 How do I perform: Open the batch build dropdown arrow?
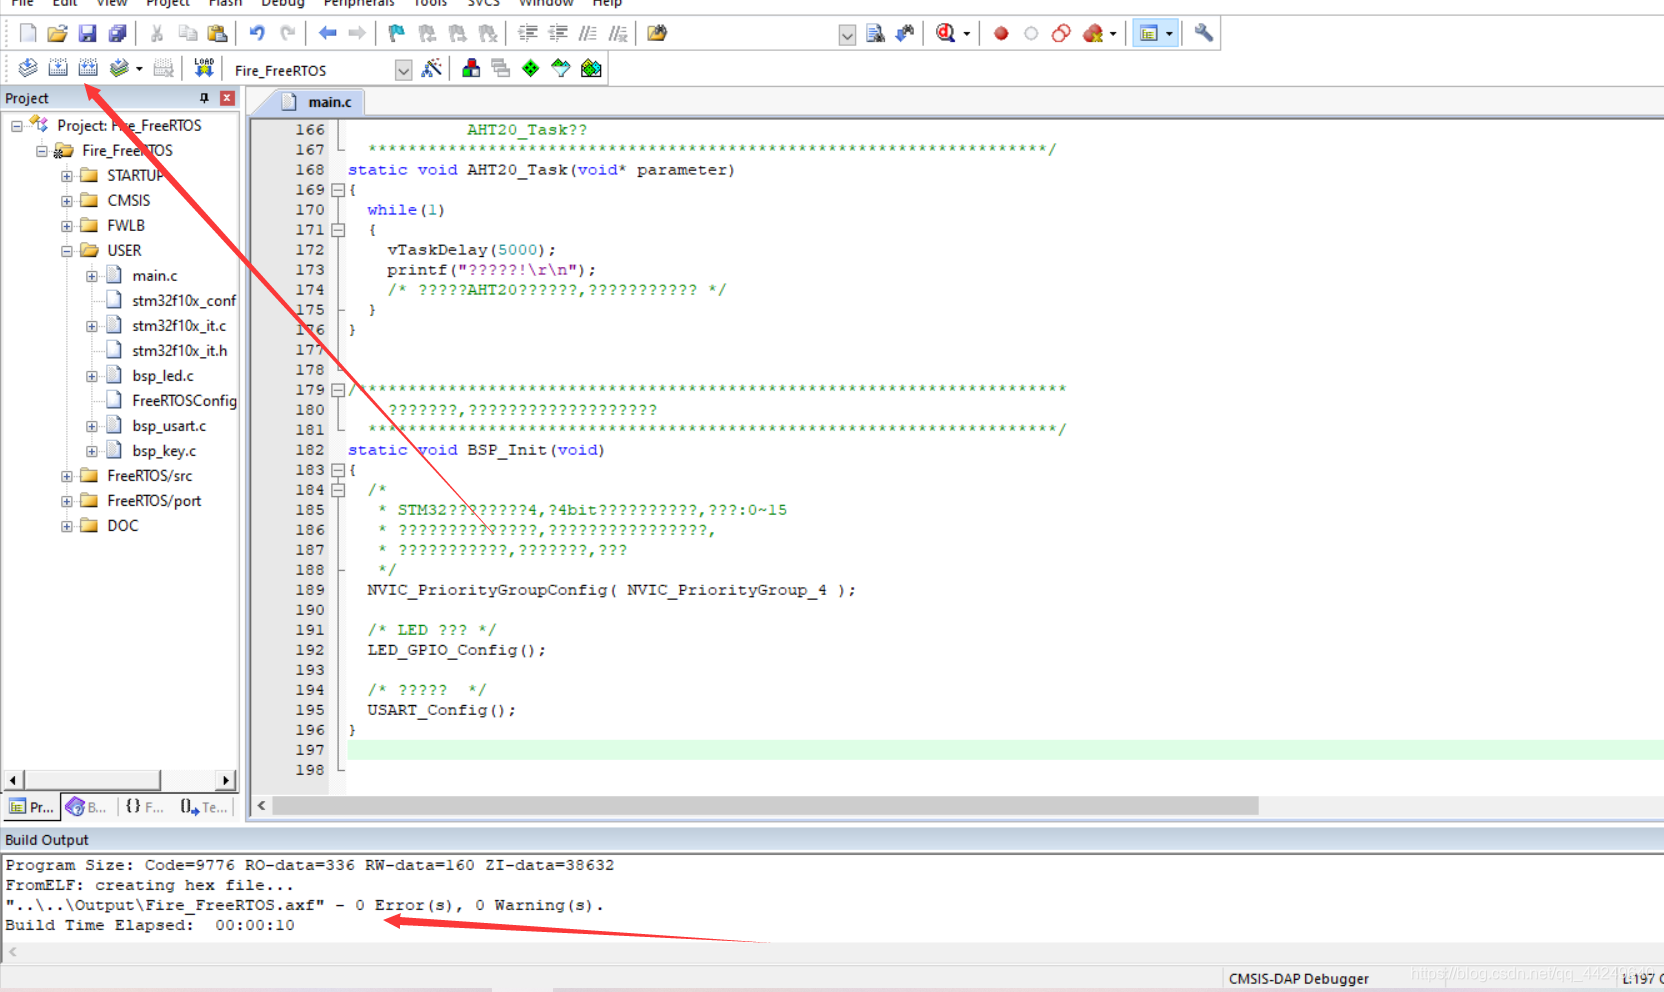pyautogui.click(x=139, y=69)
